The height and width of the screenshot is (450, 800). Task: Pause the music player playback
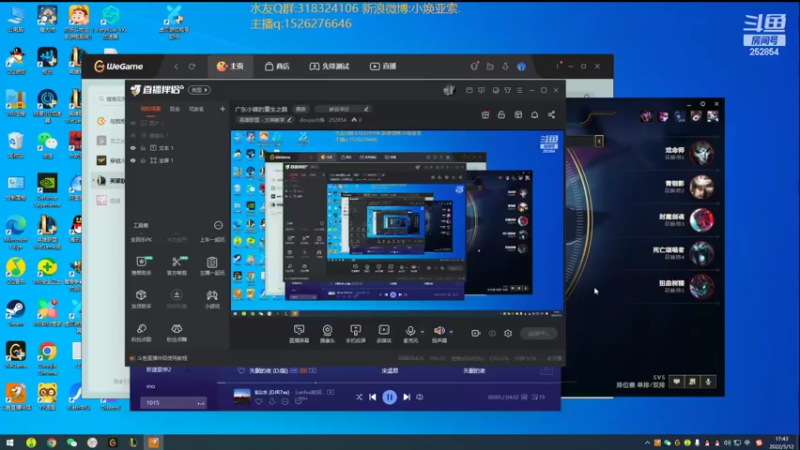pyautogui.click(x=389, y=397)
